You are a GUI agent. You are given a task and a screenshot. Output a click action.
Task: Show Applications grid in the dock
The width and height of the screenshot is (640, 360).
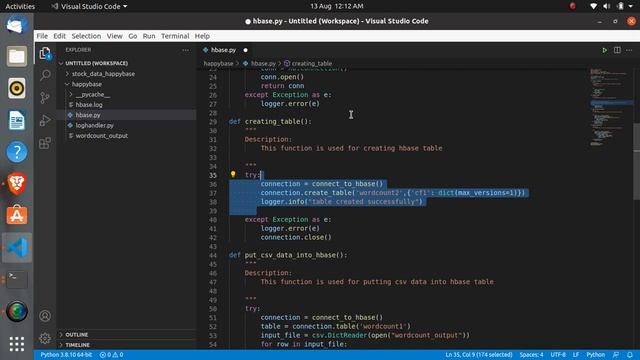17,344
